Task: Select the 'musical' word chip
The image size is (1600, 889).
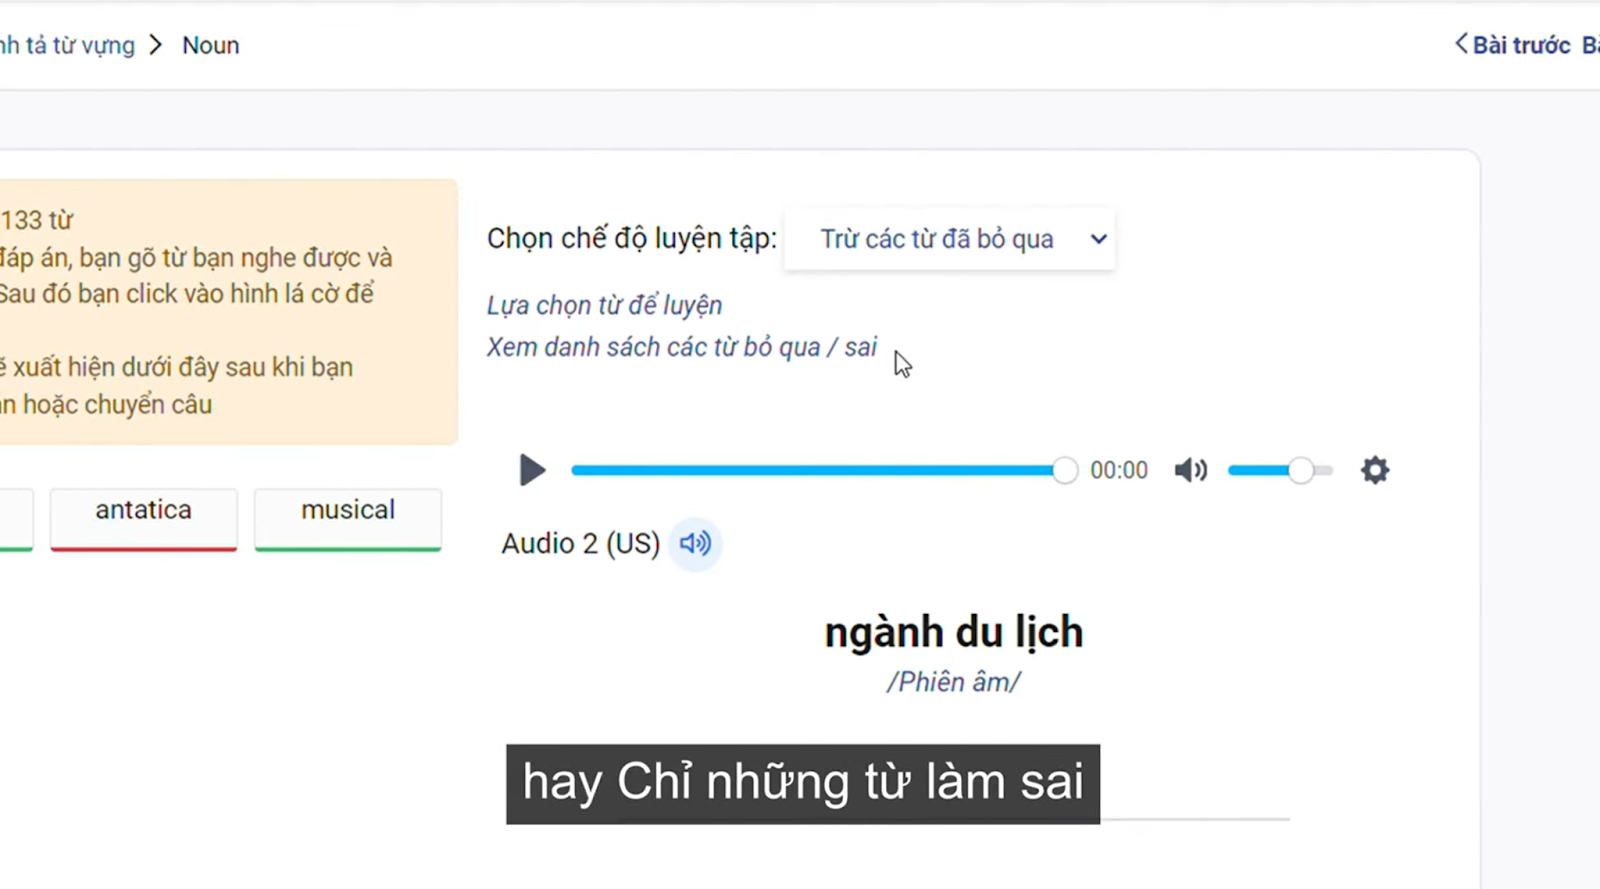Action: [x=348, y=518]
